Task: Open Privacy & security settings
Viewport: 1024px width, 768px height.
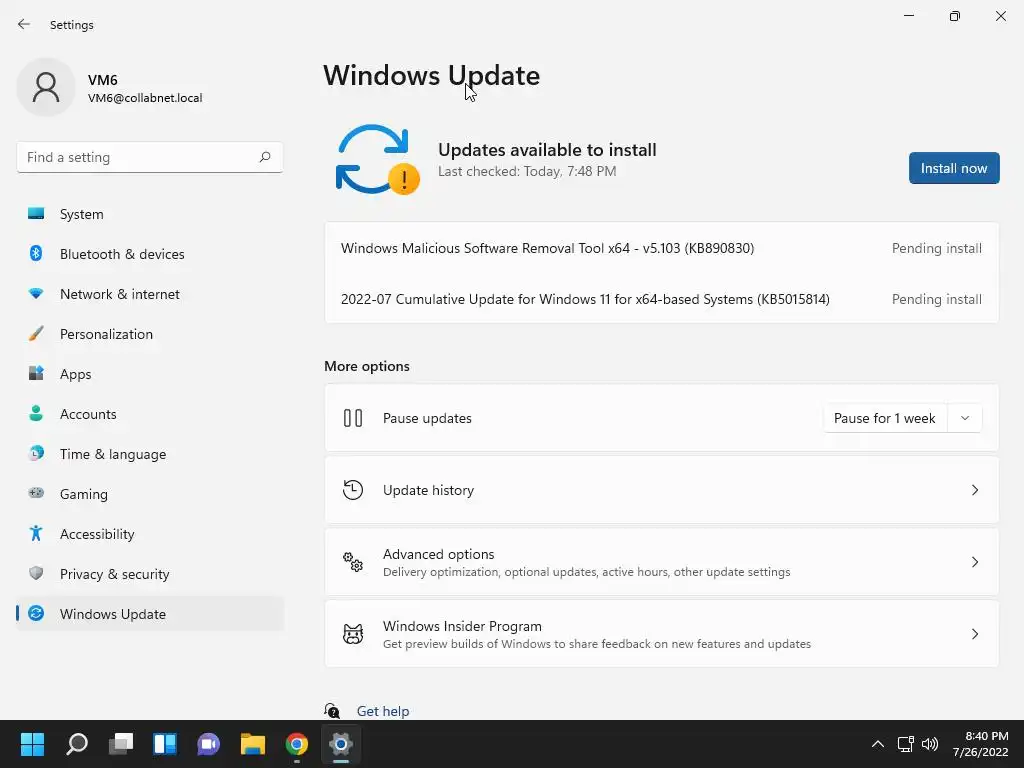Action: tap(150, 574)
